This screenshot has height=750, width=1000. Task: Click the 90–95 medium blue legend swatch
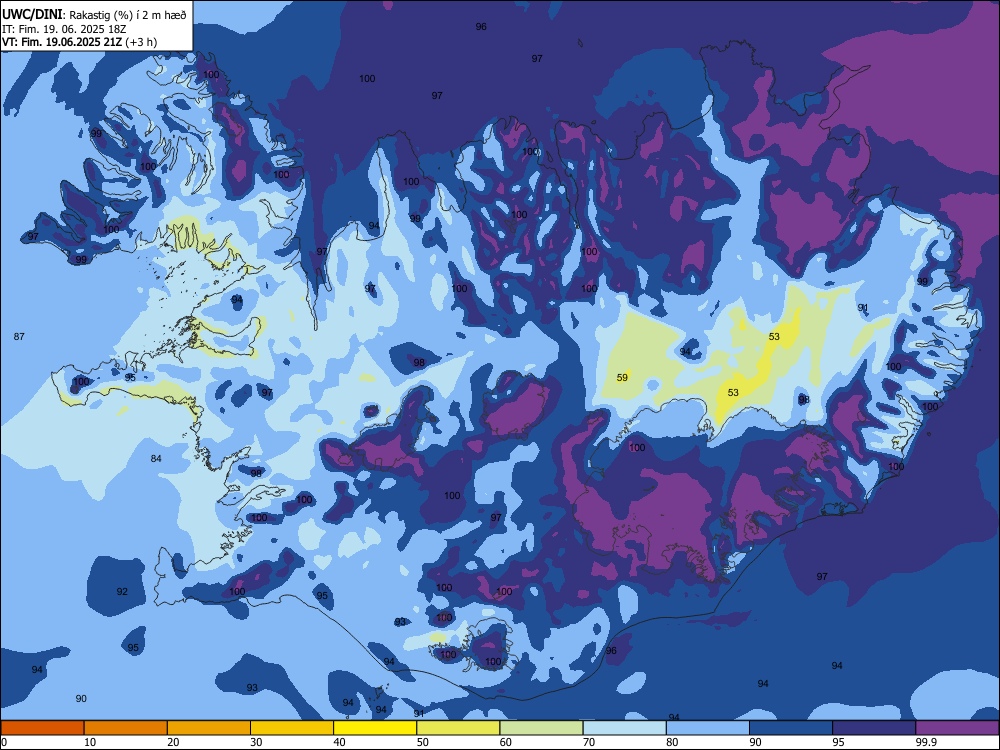pos(791,728)
